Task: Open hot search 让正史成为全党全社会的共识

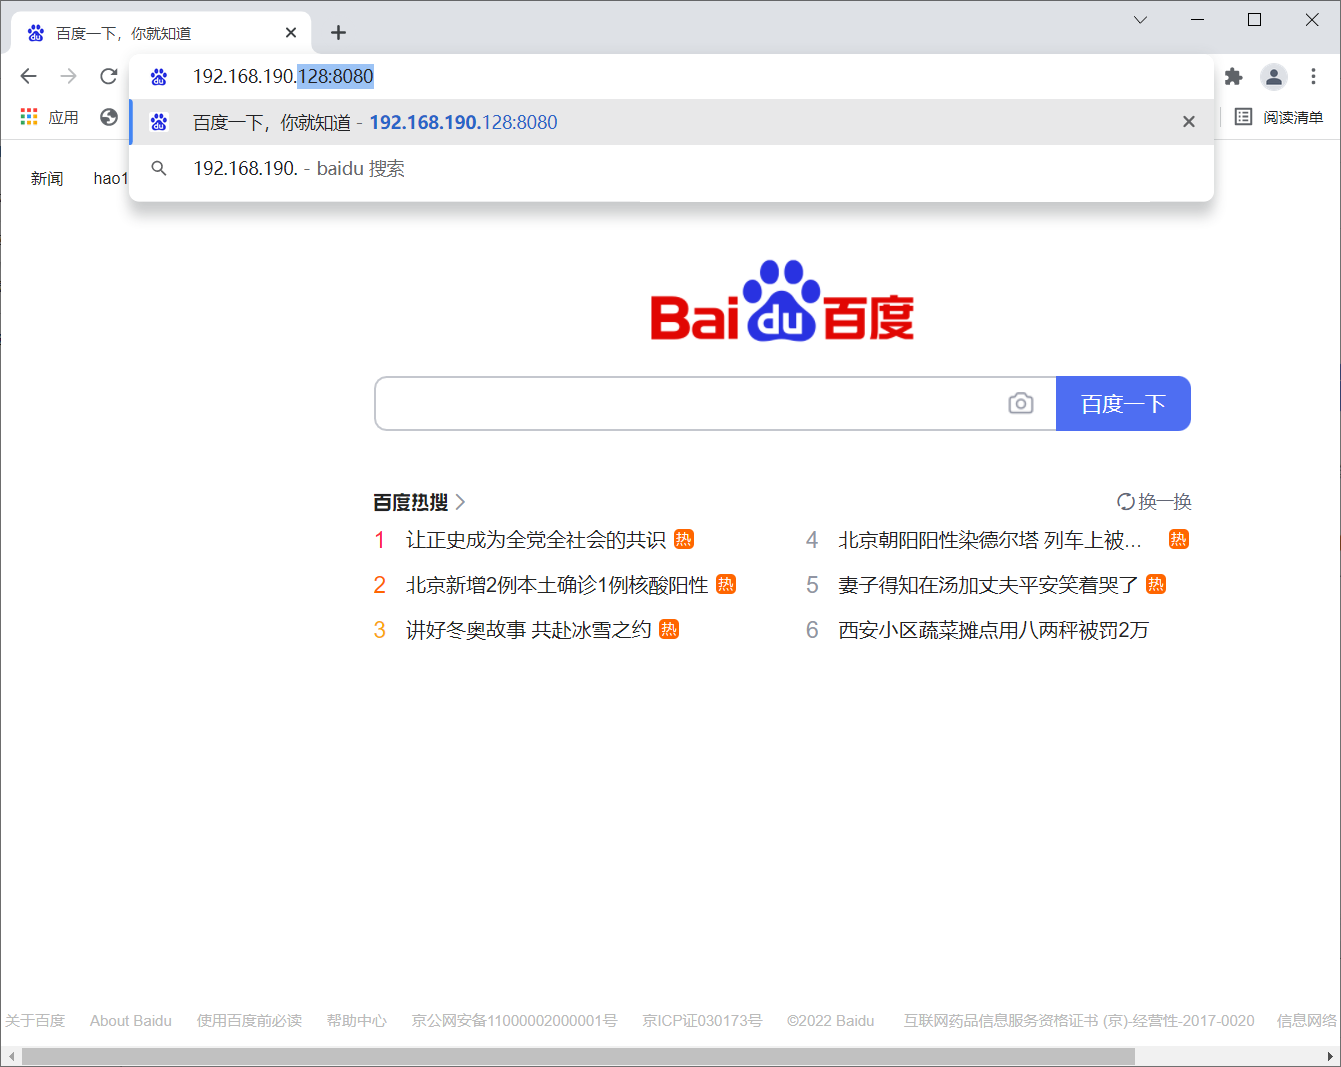Action: 536,540
